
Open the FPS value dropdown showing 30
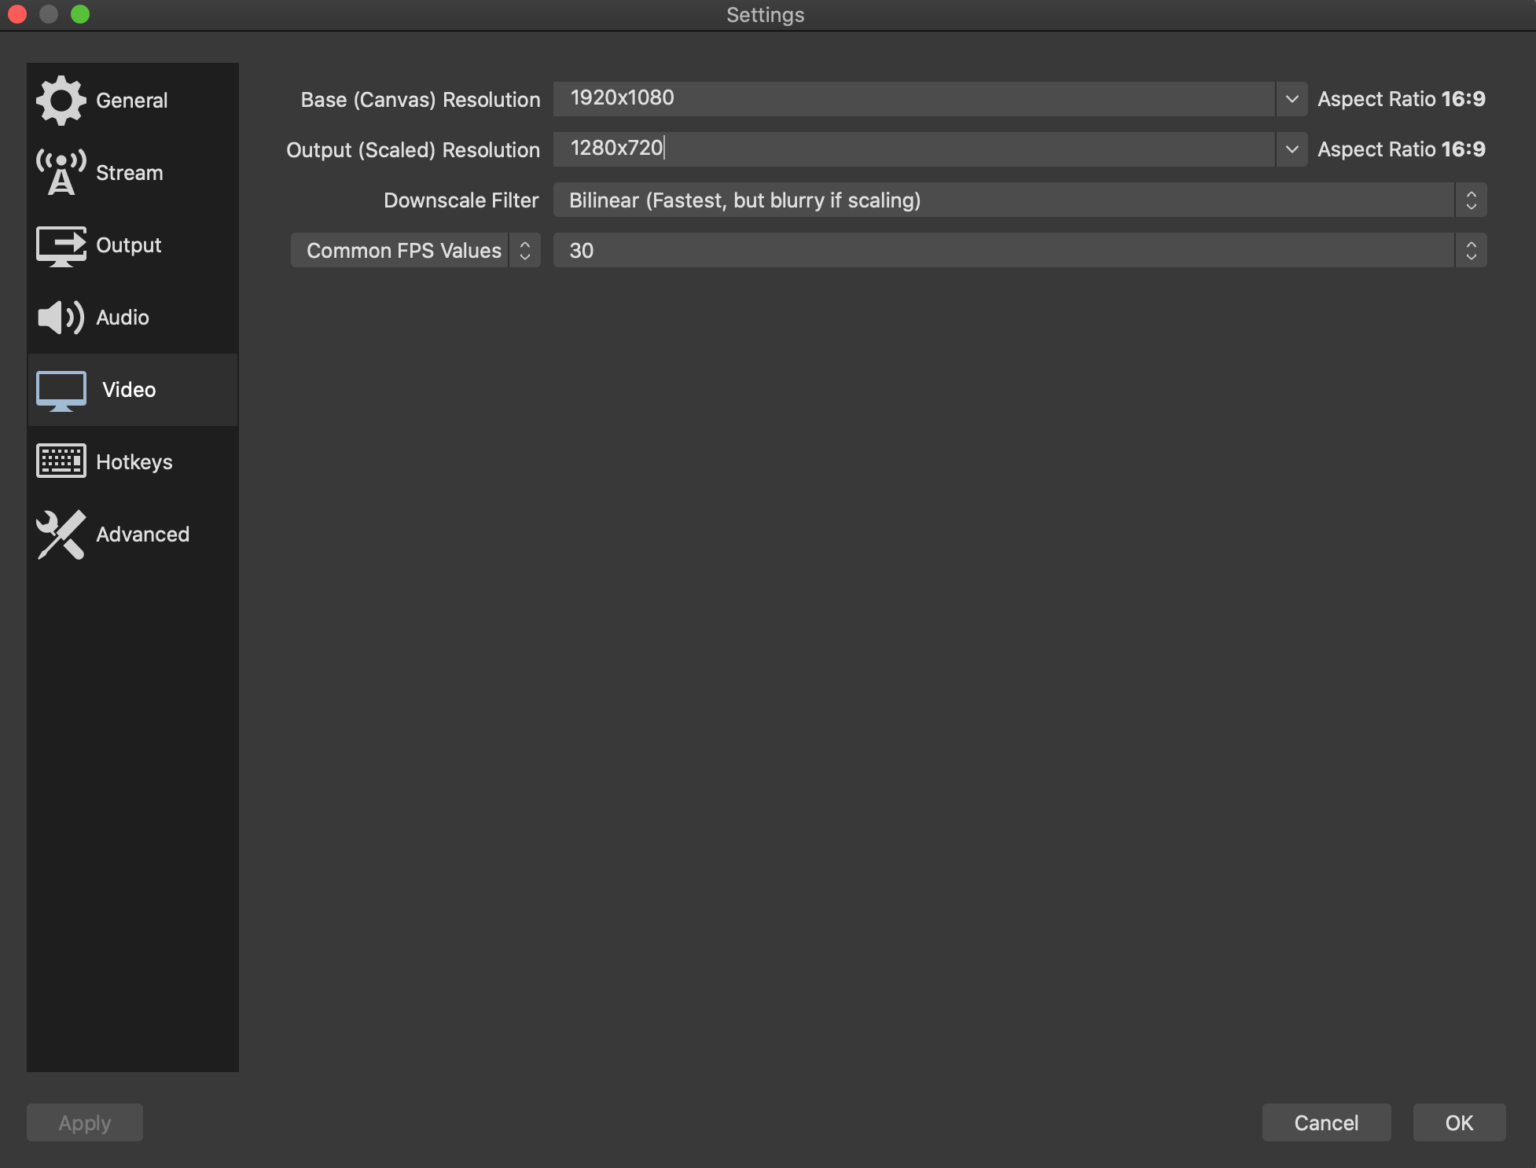[1470, 250]
